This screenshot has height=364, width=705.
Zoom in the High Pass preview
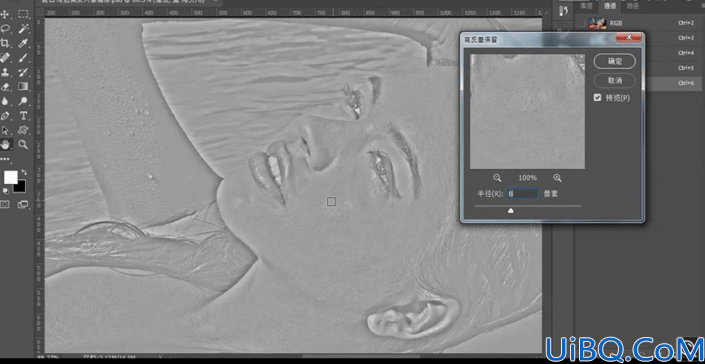coord(558,178)
